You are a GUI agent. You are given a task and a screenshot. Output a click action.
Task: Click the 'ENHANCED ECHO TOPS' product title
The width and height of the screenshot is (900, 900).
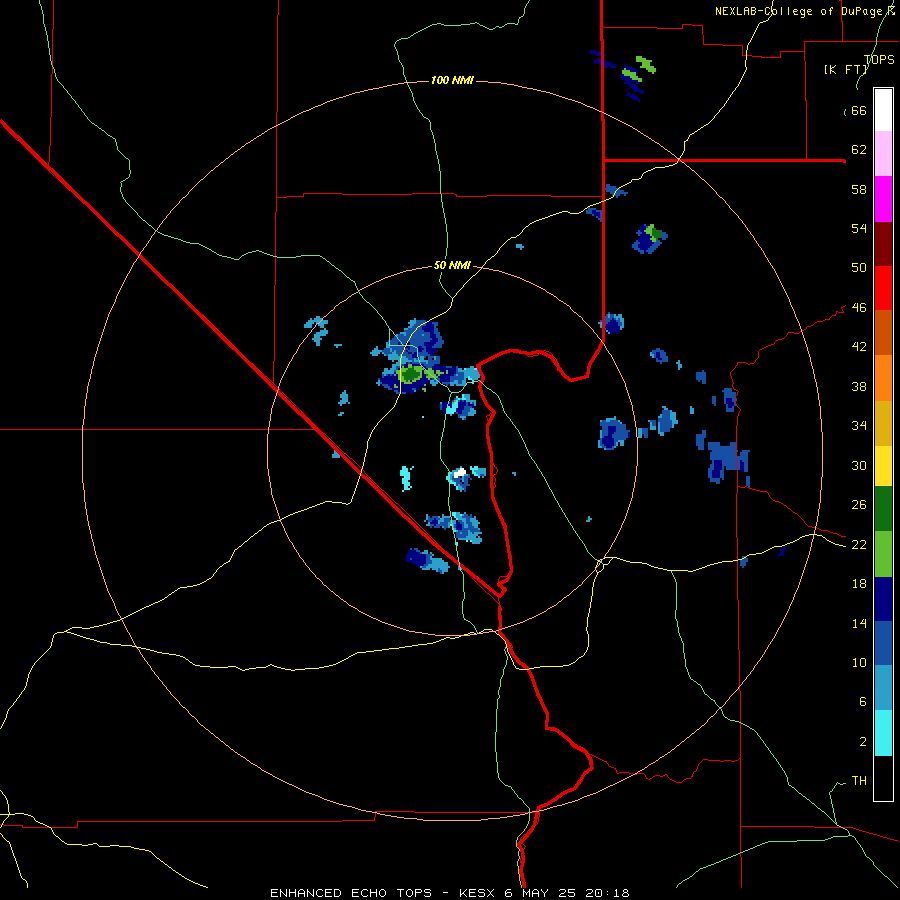tap(351, 893)
